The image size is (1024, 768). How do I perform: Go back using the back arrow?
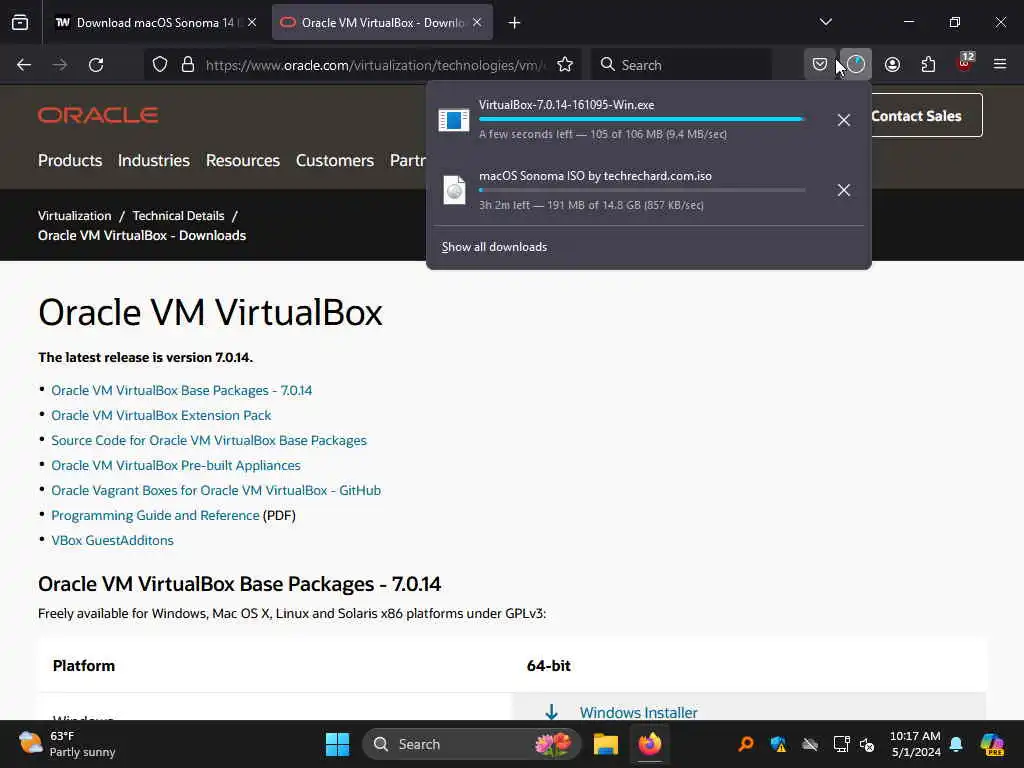[x=24, y=65]
